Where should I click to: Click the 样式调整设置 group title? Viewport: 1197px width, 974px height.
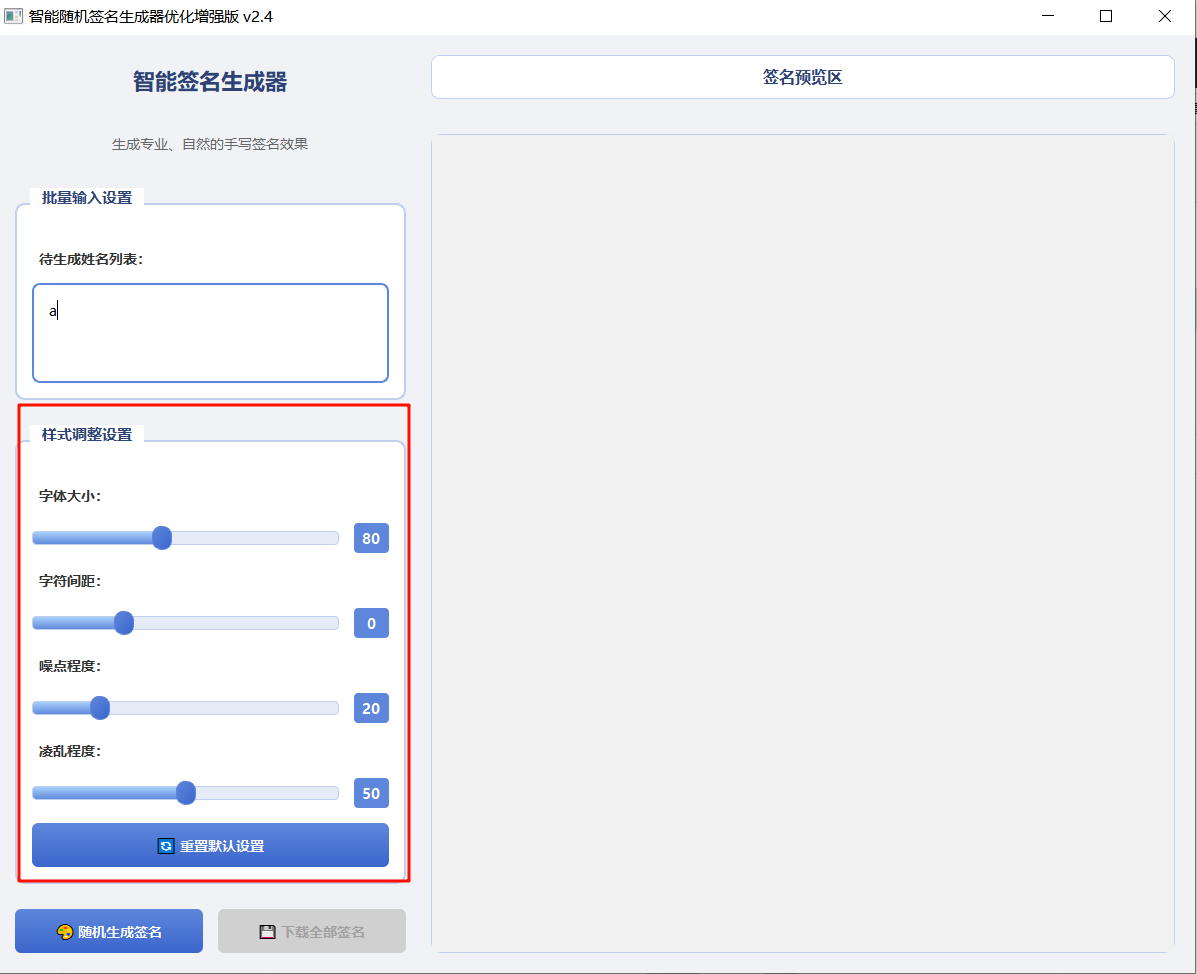tap(87, 435)
